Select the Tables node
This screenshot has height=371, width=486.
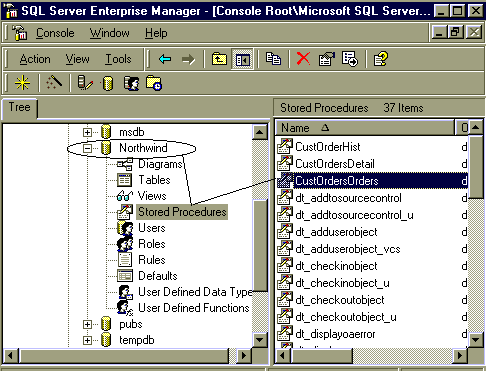click(x=154, y=180)
